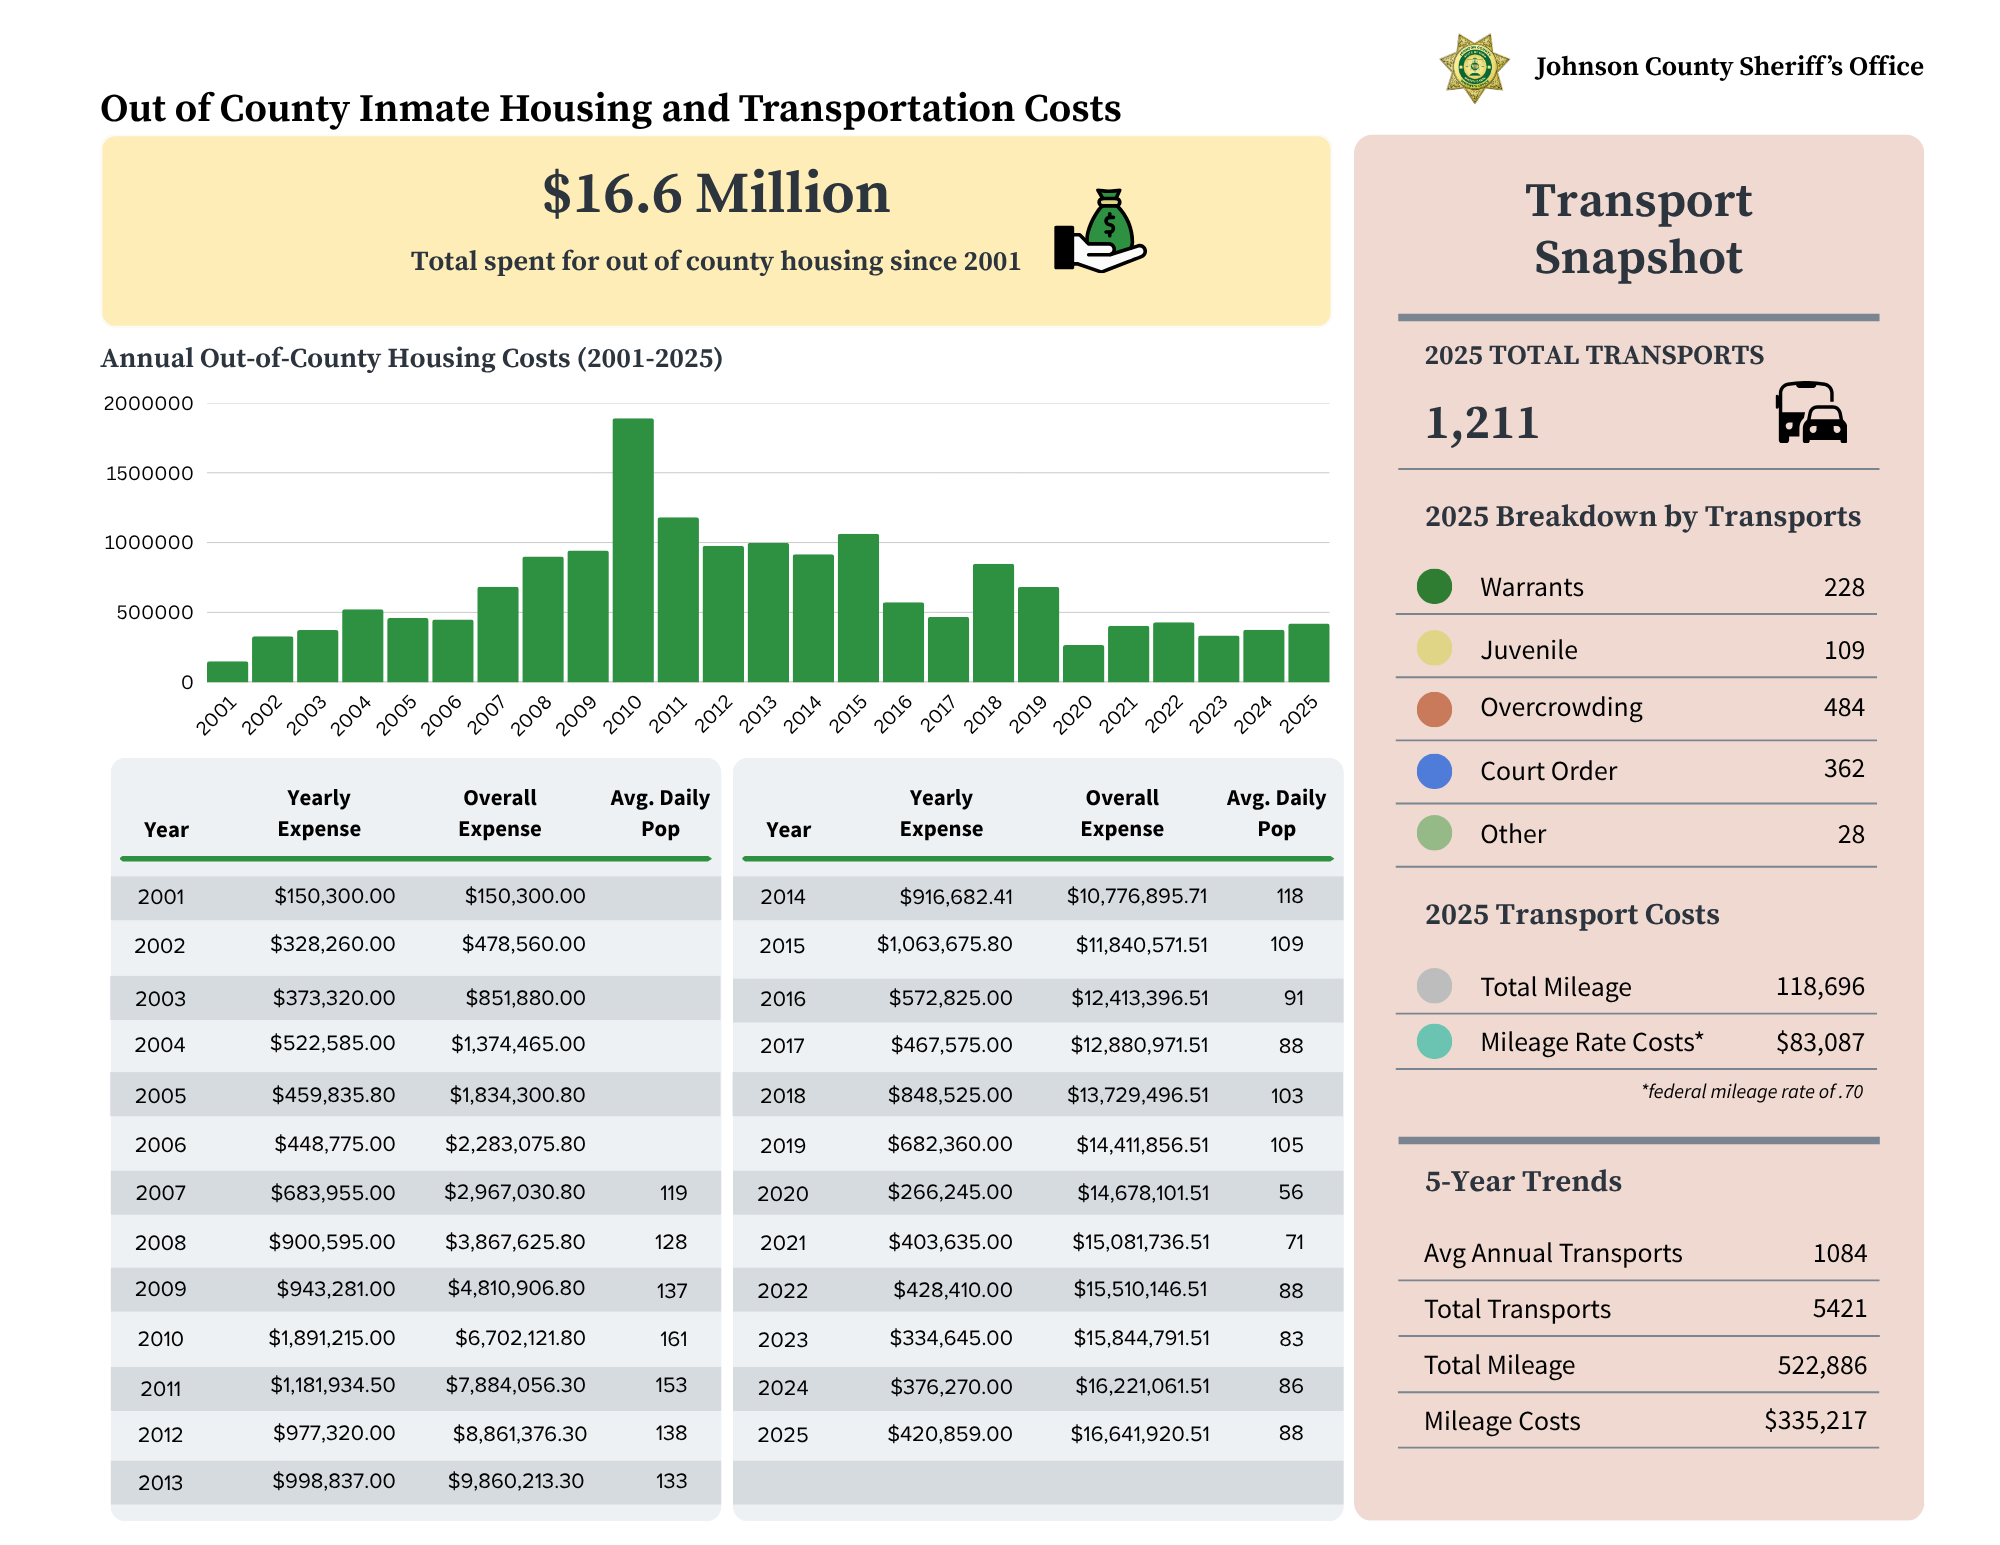
Task: Click the 2020 bar in the chart
Action: [x=1083, y=663]
